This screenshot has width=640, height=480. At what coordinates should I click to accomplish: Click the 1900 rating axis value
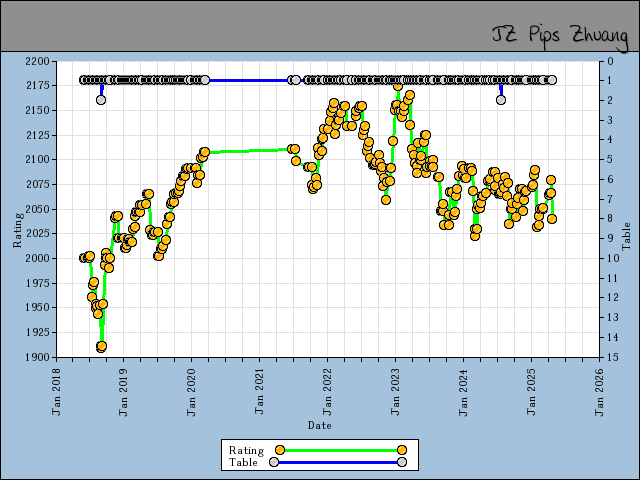click(x=38, y=357)
